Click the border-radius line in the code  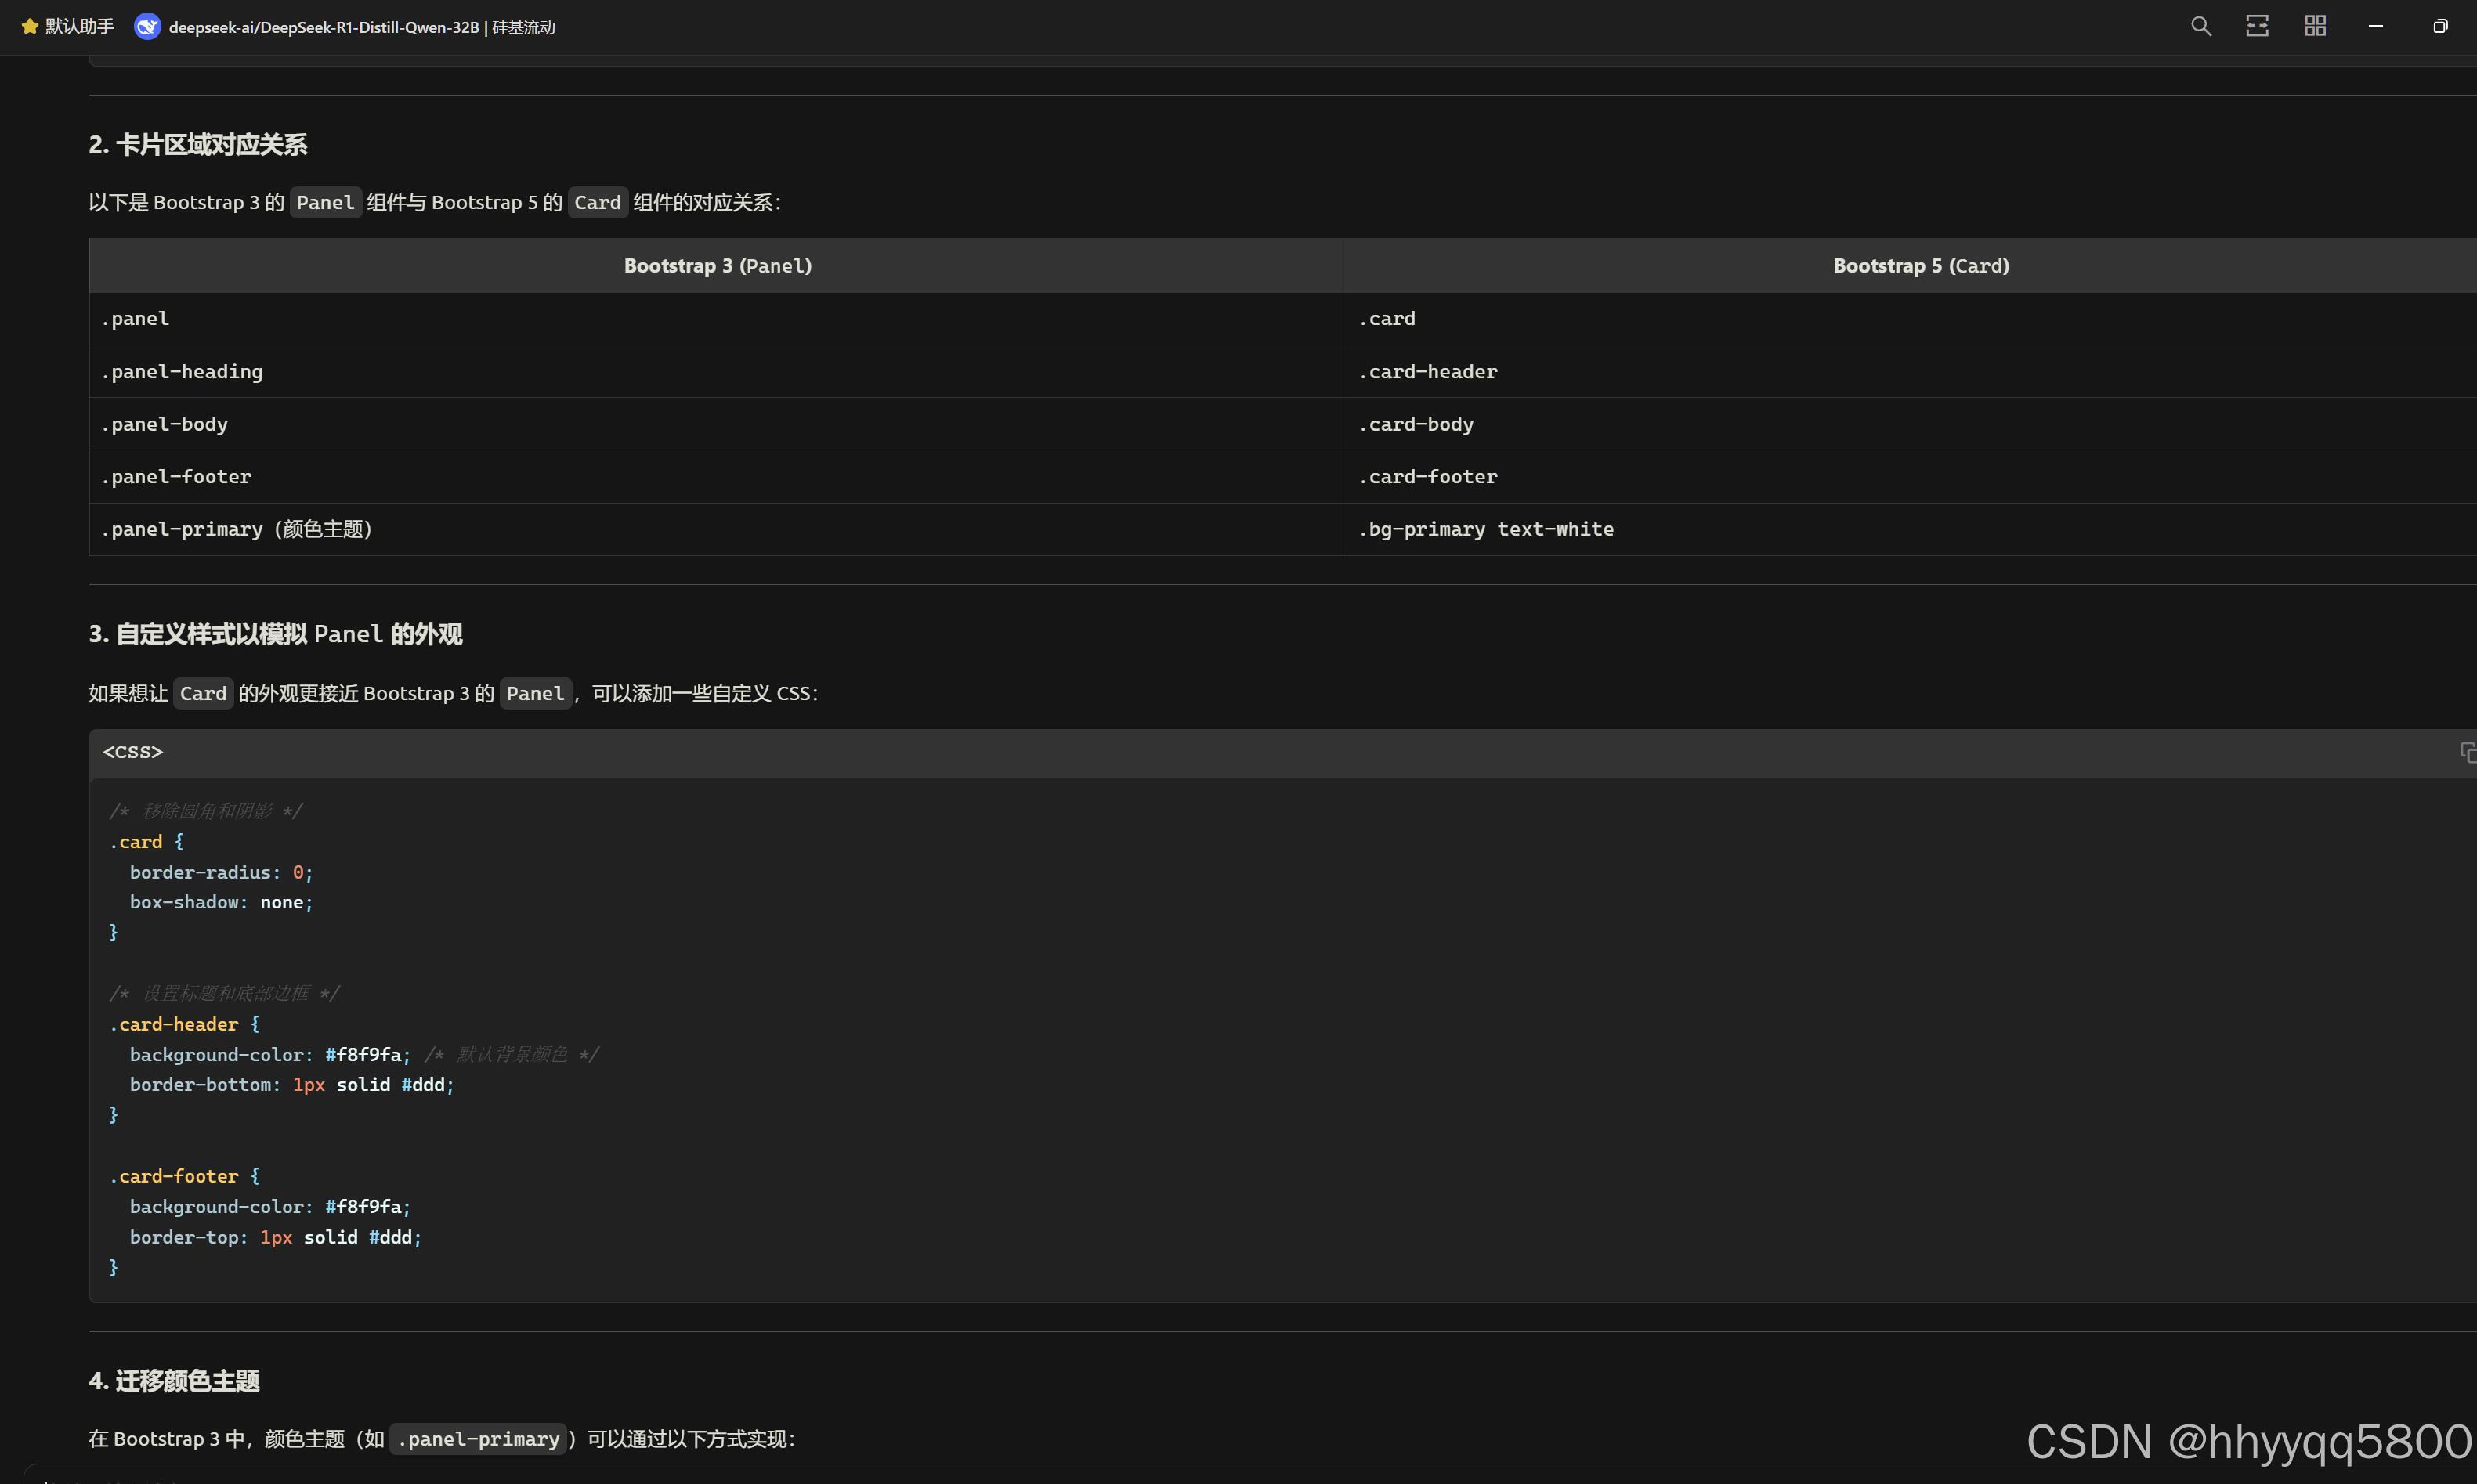tap(220, 872)
